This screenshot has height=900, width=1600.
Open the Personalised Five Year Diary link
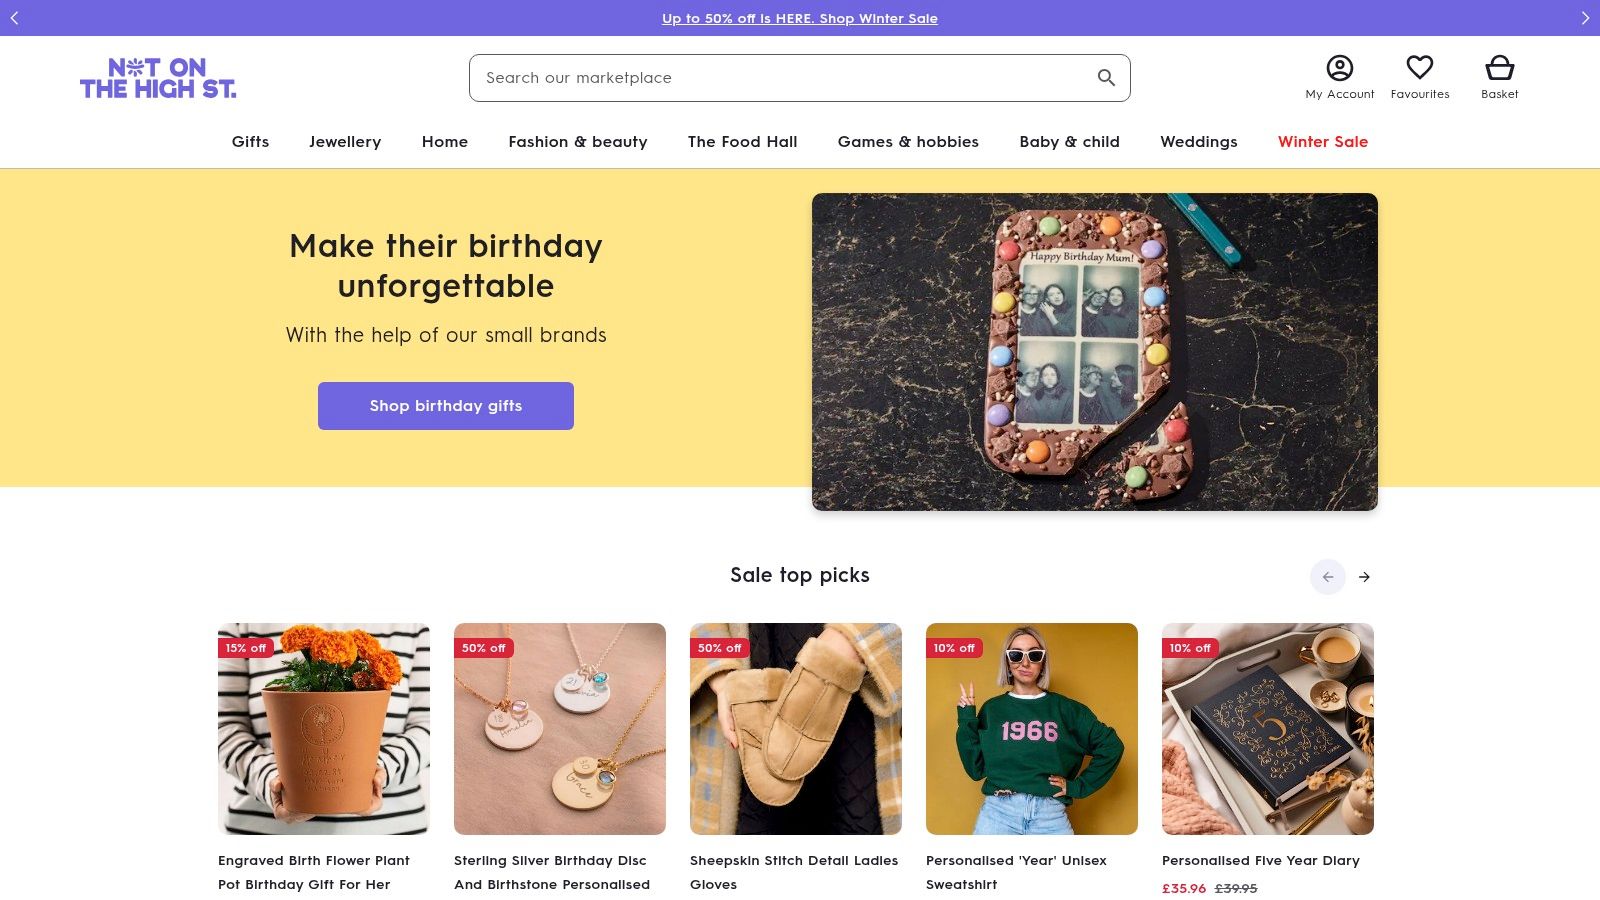pyautogui.click(x=1260, y=861)
